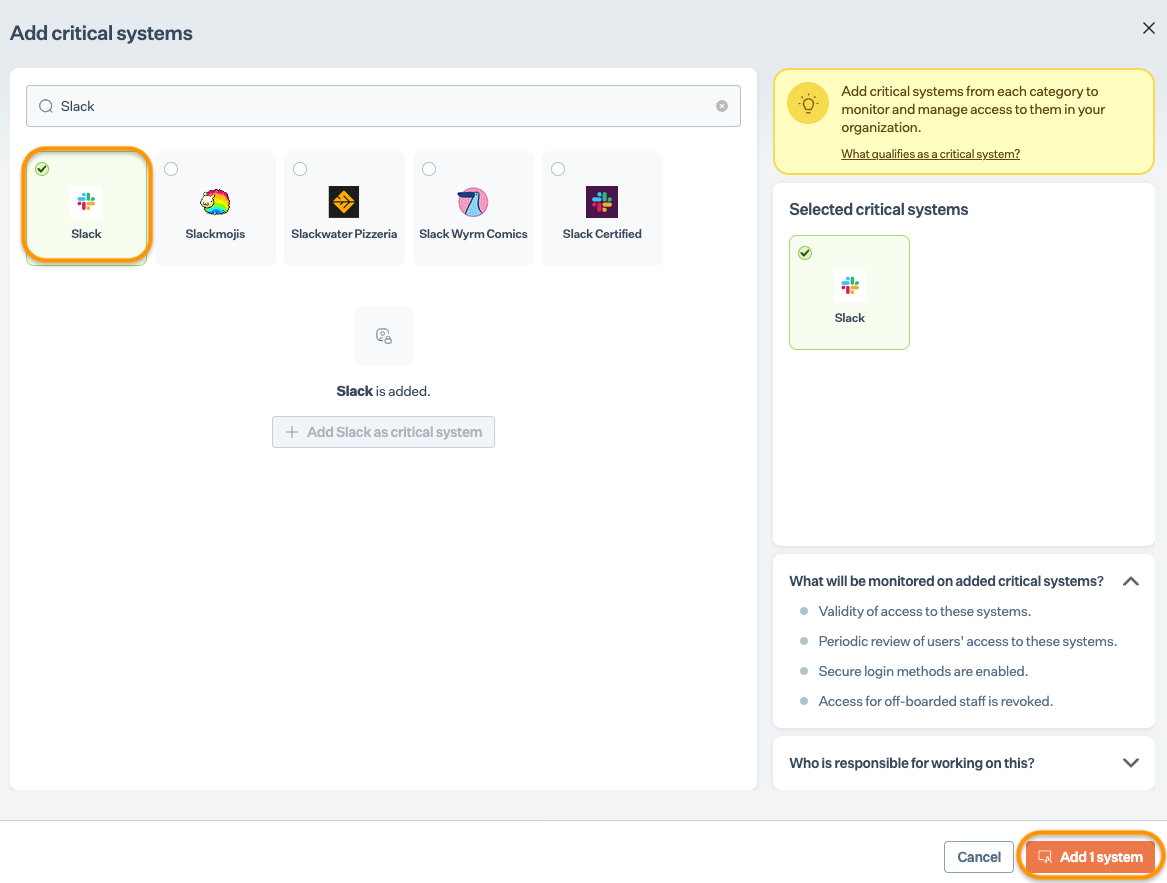Click the 'Slackmojis' card label
The image size is (1167, 883).
point(215,234)
